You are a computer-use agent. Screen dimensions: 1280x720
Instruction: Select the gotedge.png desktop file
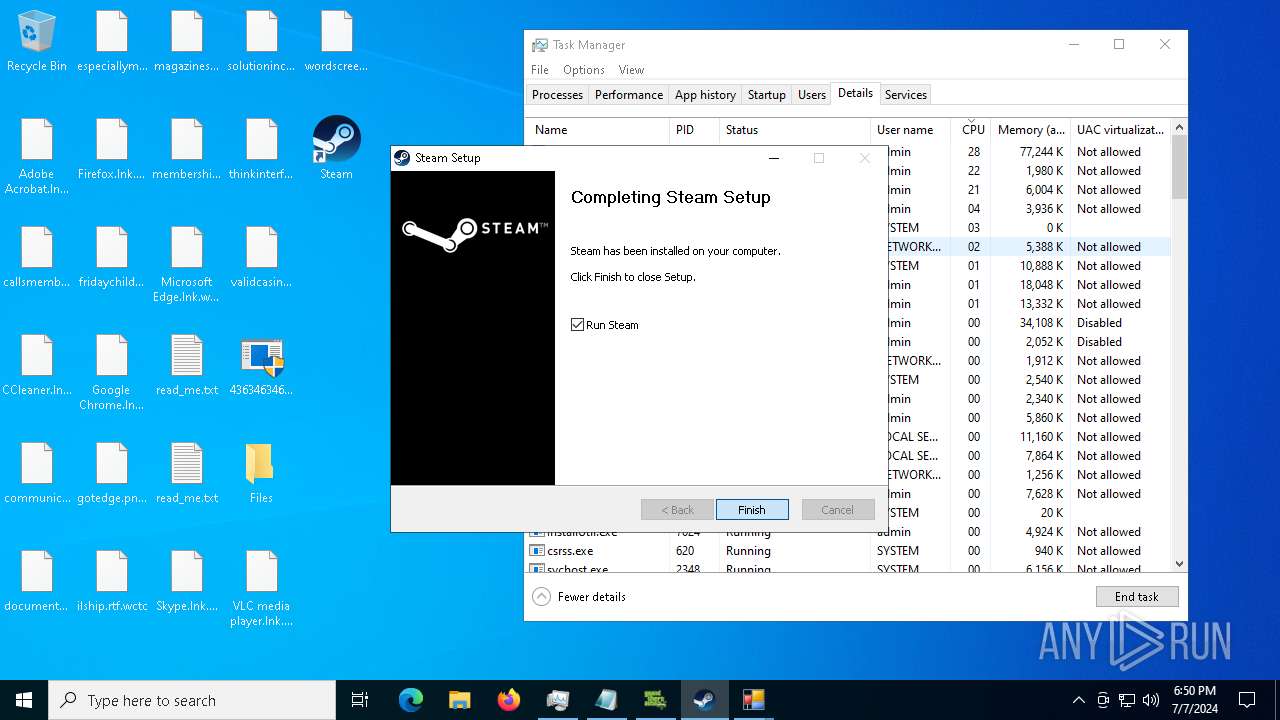pos(111,473)
